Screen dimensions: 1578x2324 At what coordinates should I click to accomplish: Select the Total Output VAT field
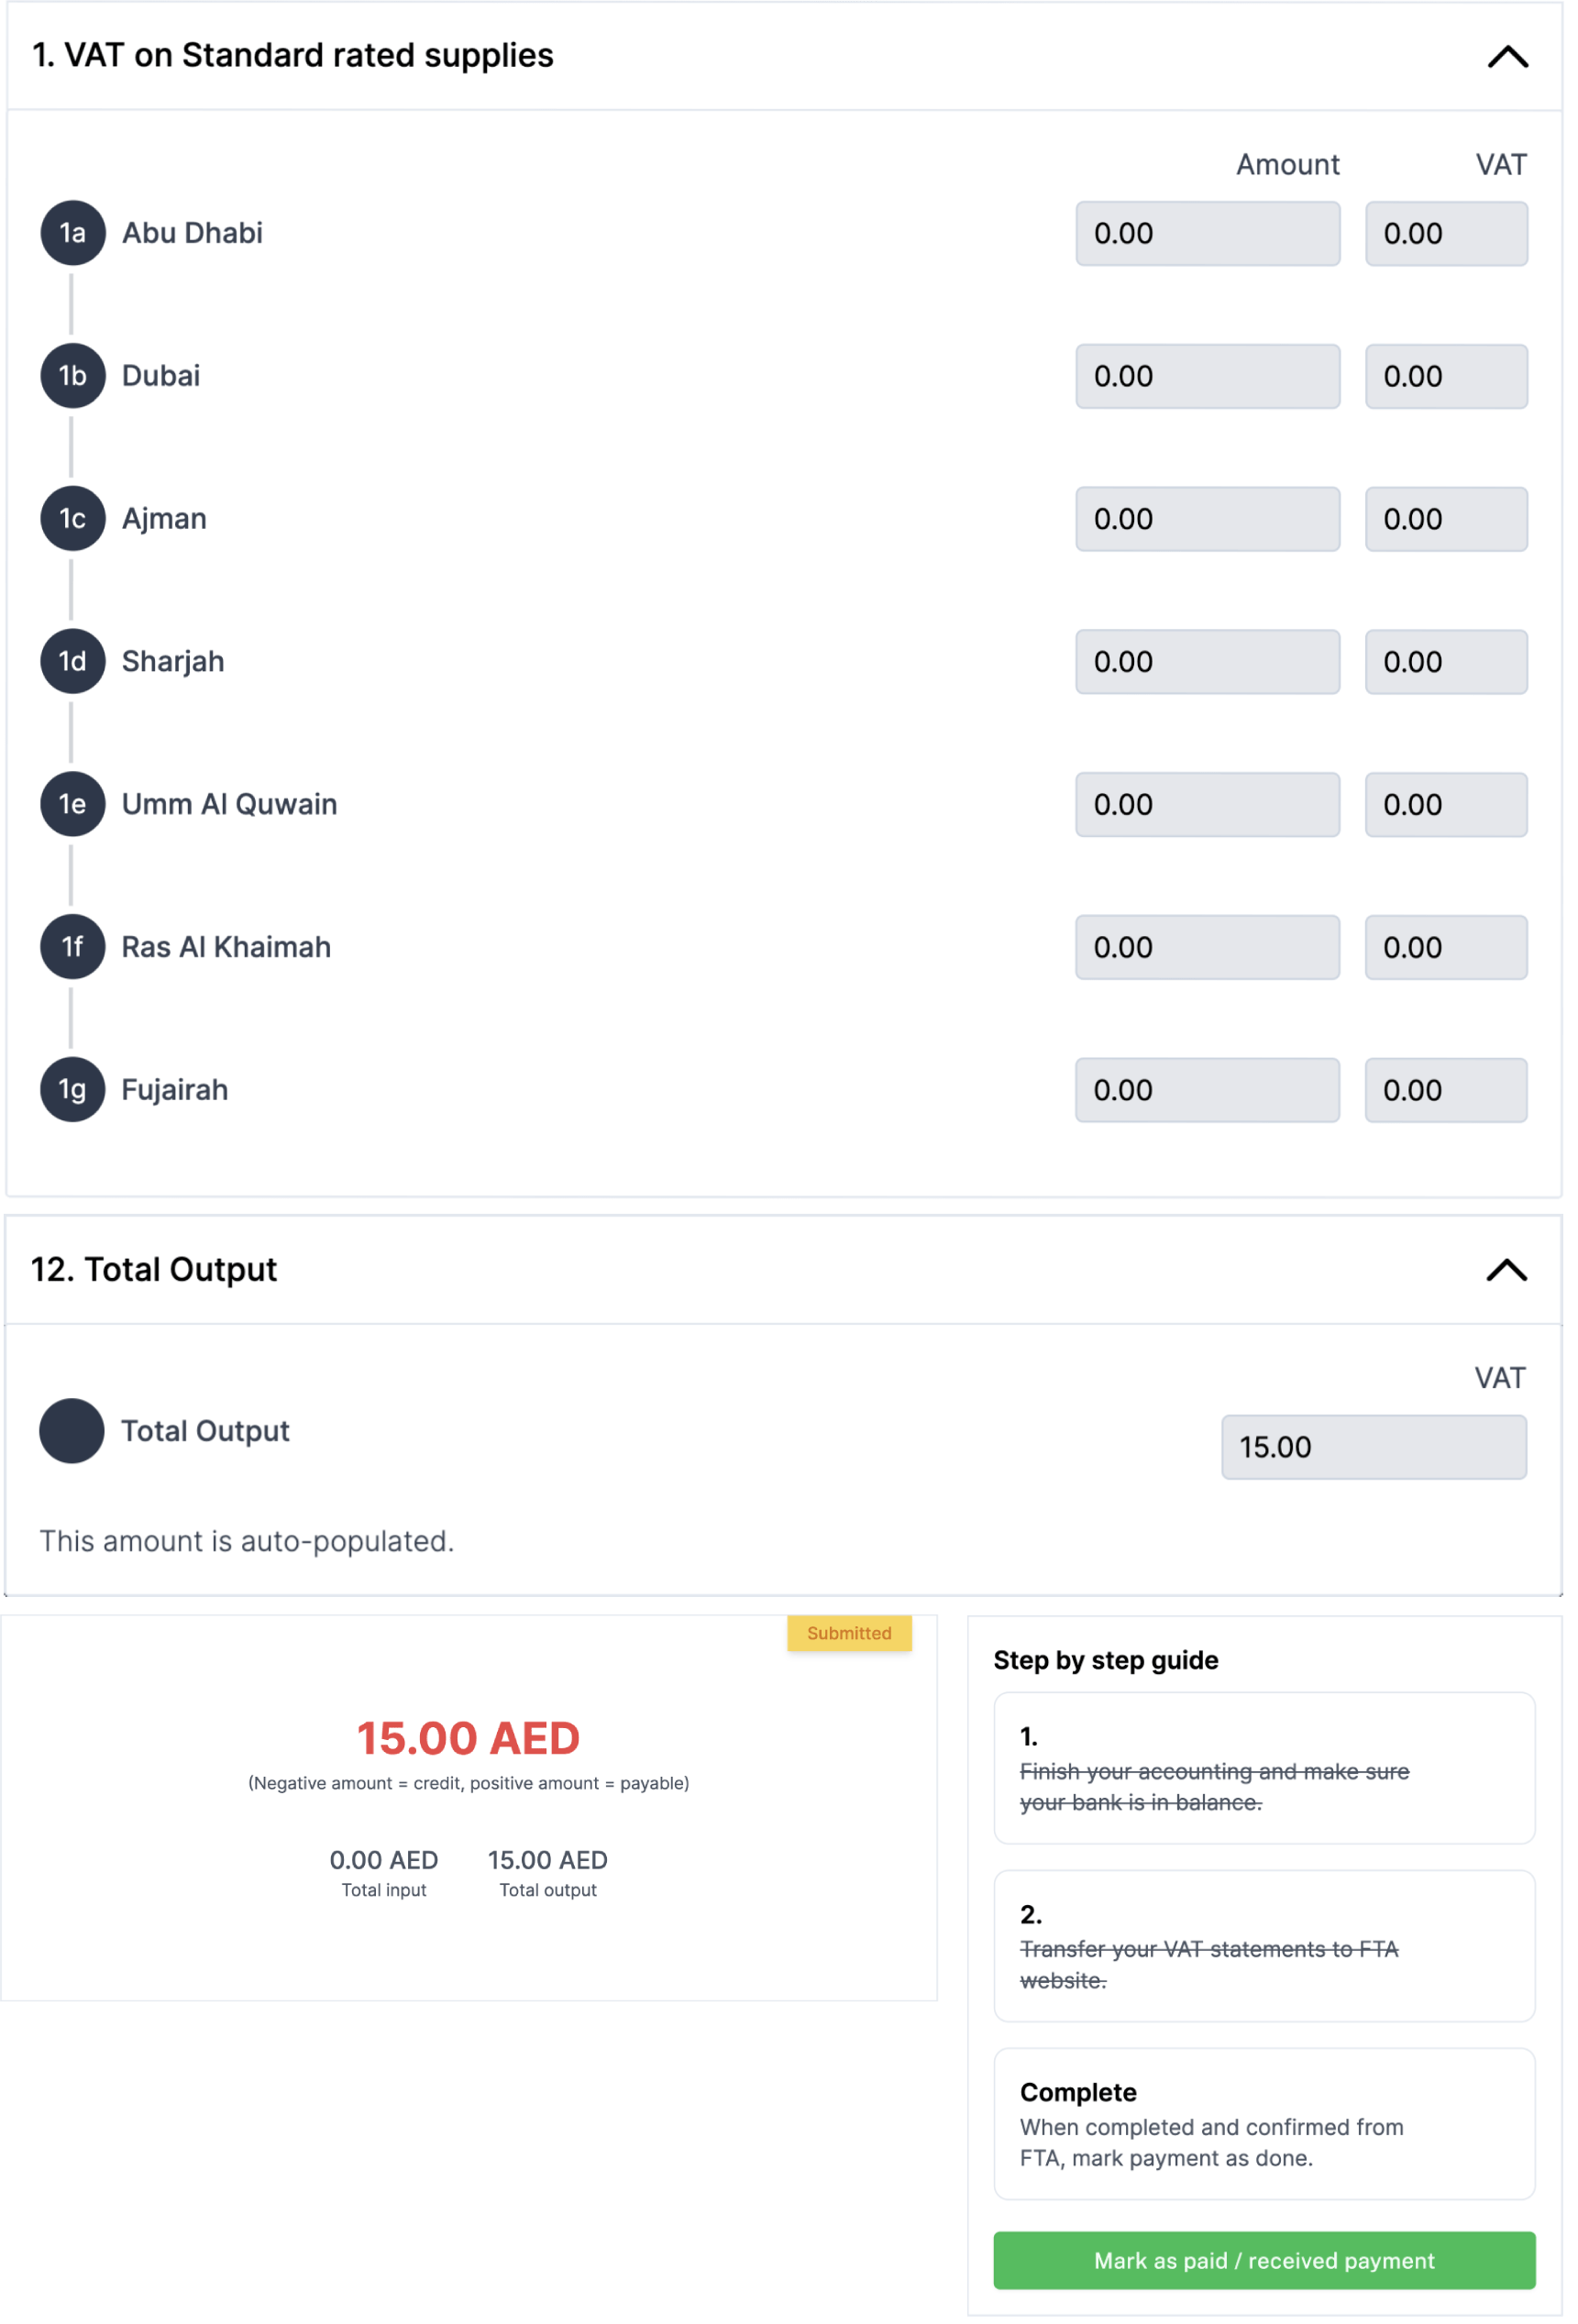1373,1447
